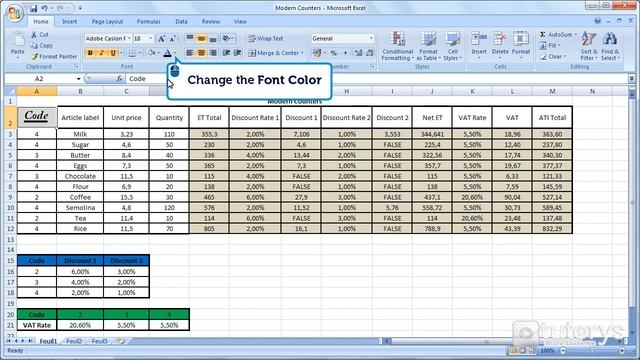The image size is (640, 360).
Task: Click the Sort & Filter button
Action: (x=589, y=46)
